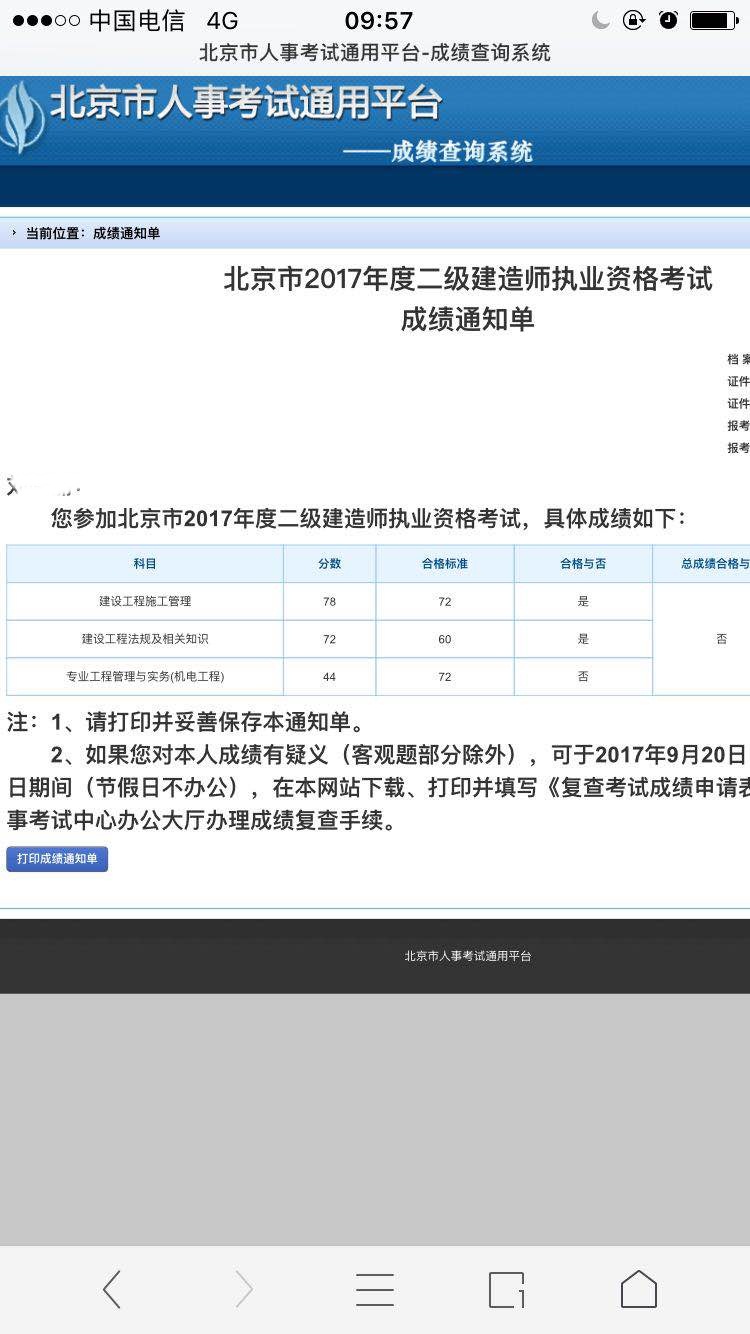Tap the browser forward arrow
This screenshot has width=750, height=1334.
(244, 1290)
